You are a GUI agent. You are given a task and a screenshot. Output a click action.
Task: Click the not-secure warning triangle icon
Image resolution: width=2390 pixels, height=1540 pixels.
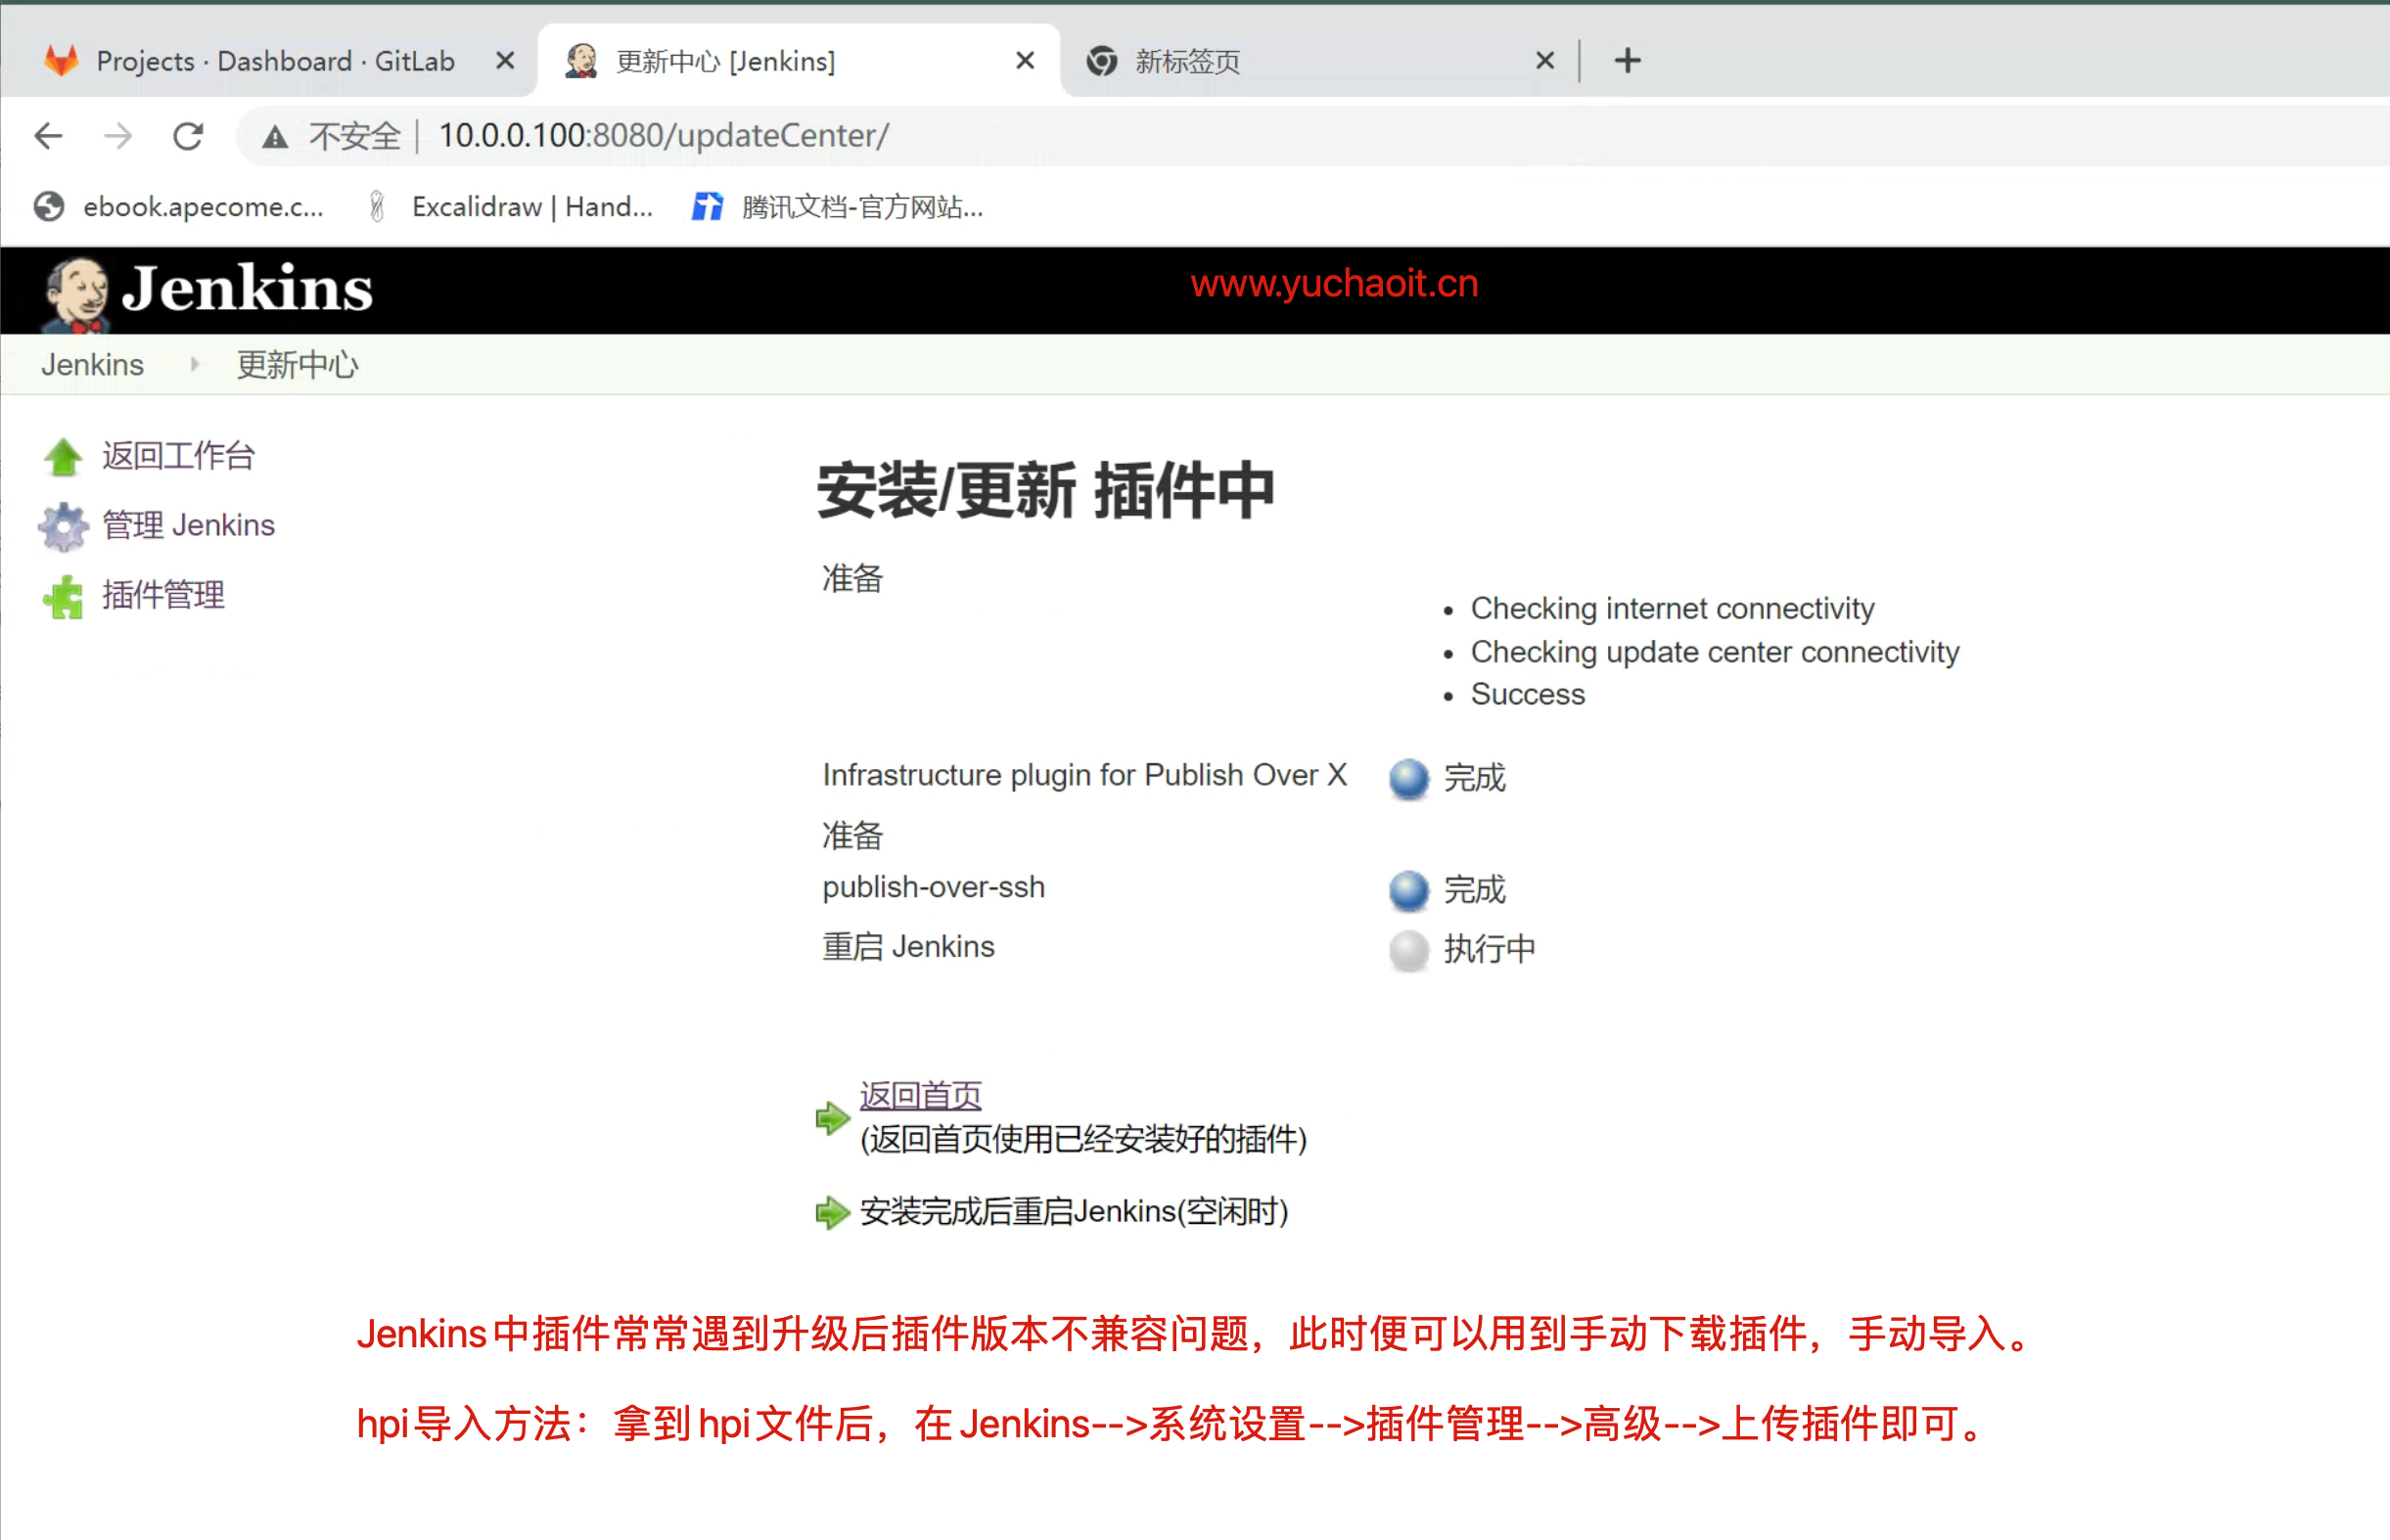pyautogui.click(x=275, y=136)
